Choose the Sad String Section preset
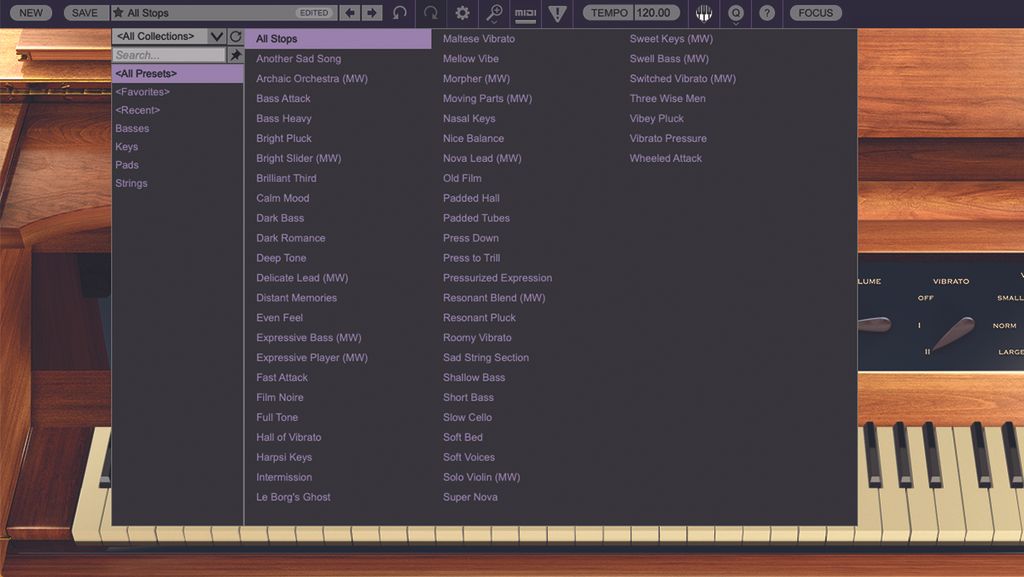 486,358
